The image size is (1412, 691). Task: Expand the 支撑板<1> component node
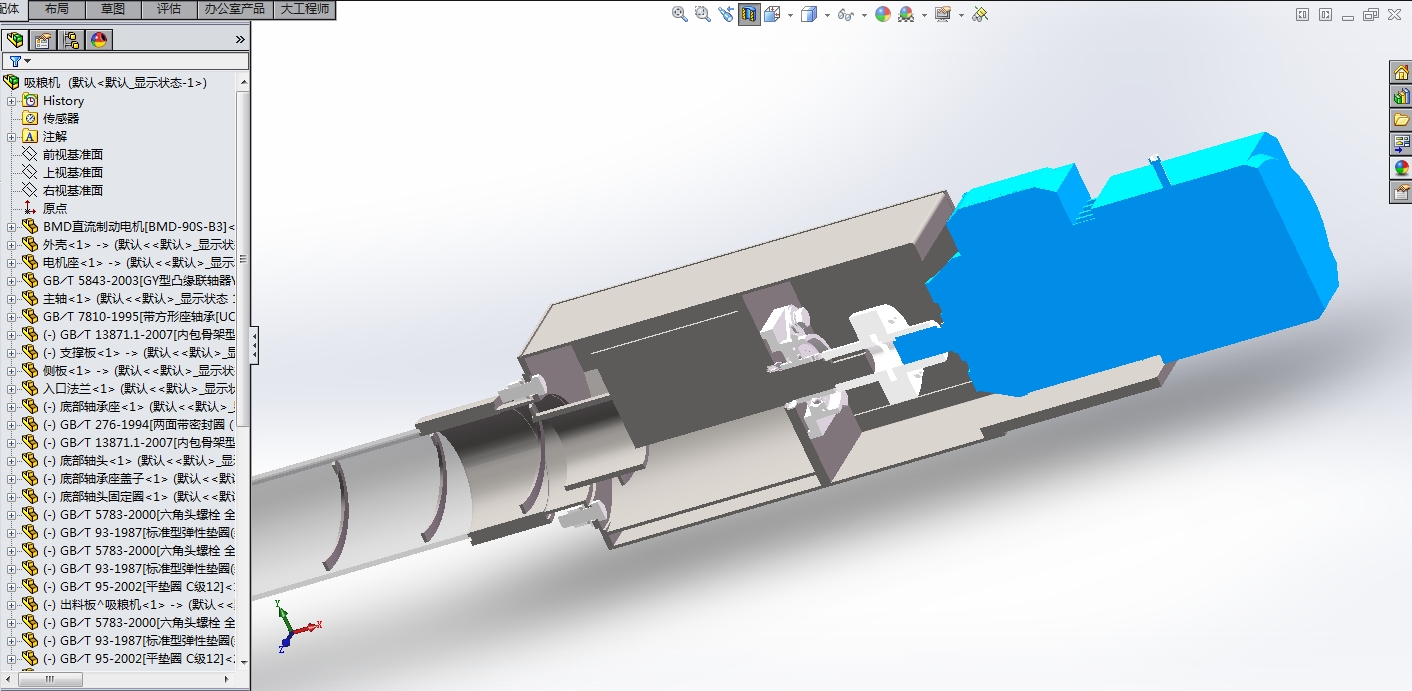point(11,353)
